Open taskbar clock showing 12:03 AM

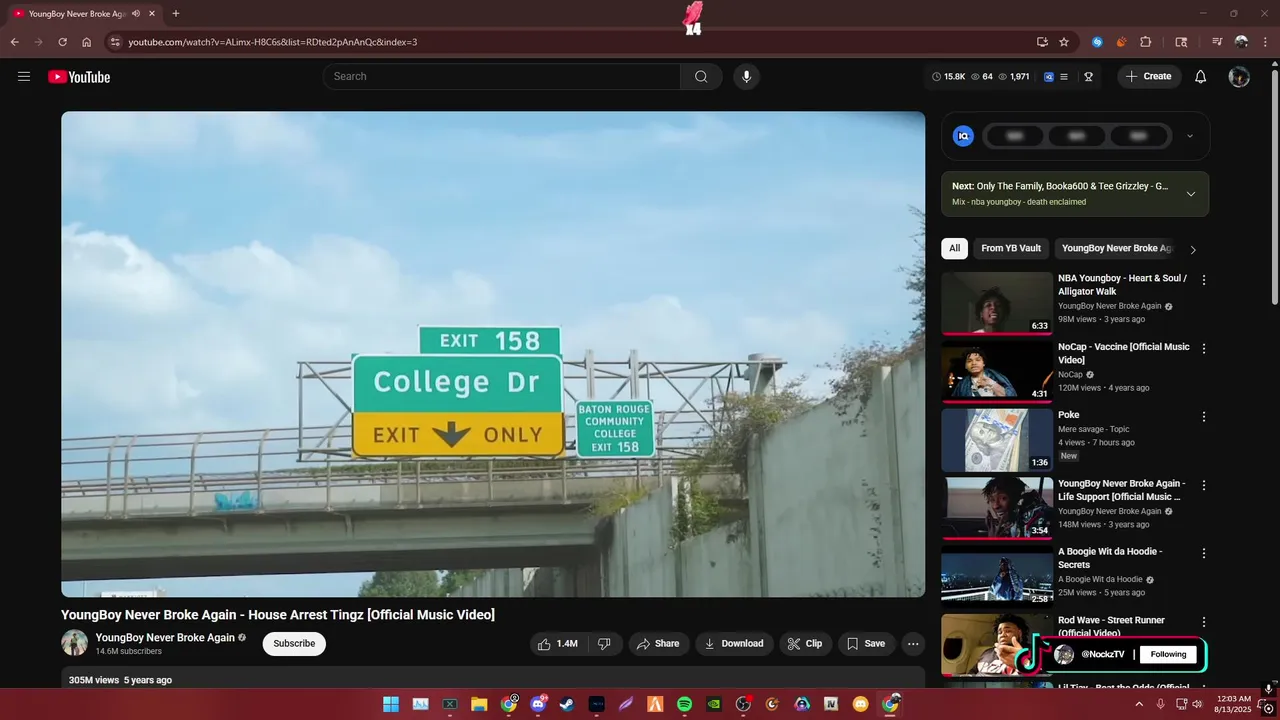pyautogui.click(x=1234, y=704)
